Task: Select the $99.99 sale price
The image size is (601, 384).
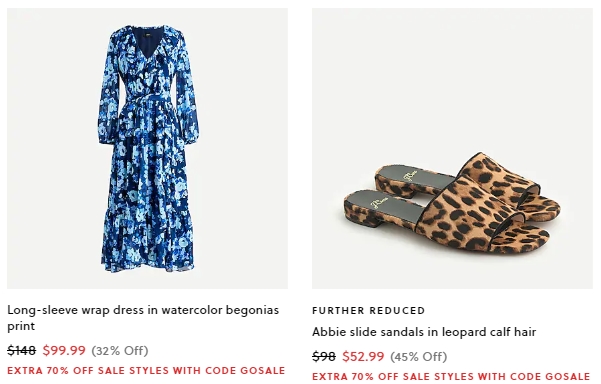Action: (x=64, y=350)
